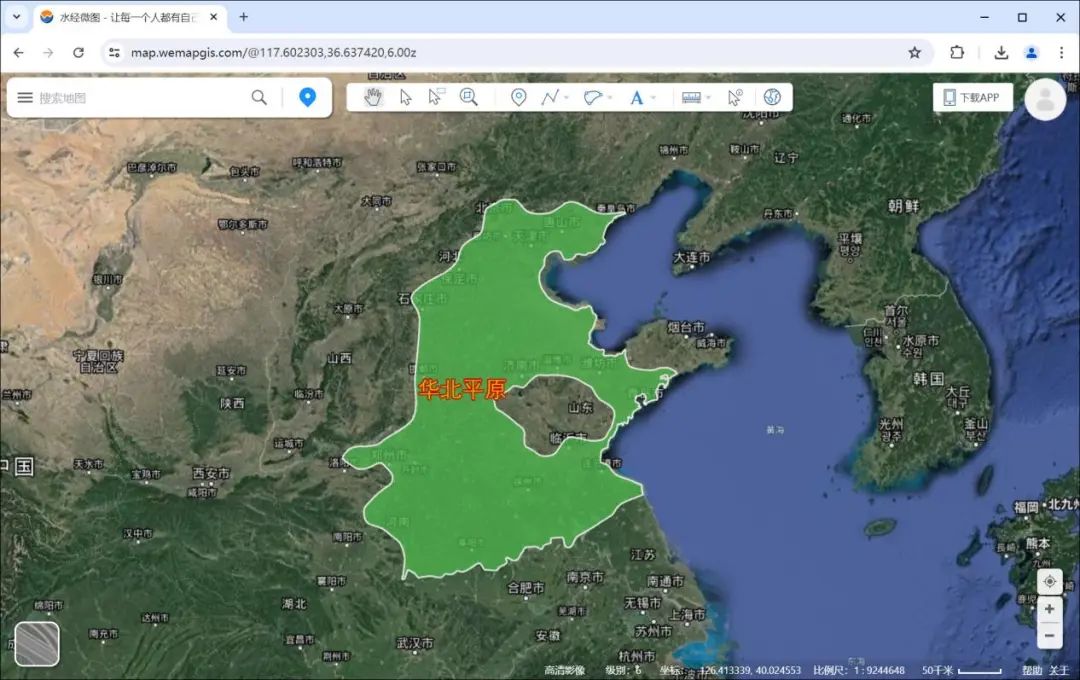1080x680 pixels.
Task: Open the 帮助 help link
Action: coord(1032,670)
